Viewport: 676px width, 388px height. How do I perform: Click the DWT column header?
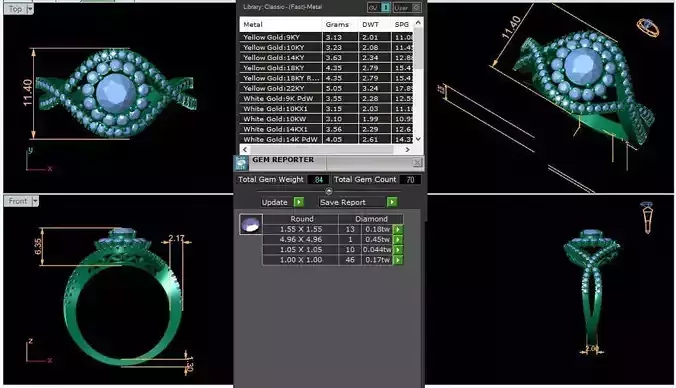[x=375, y=25]
